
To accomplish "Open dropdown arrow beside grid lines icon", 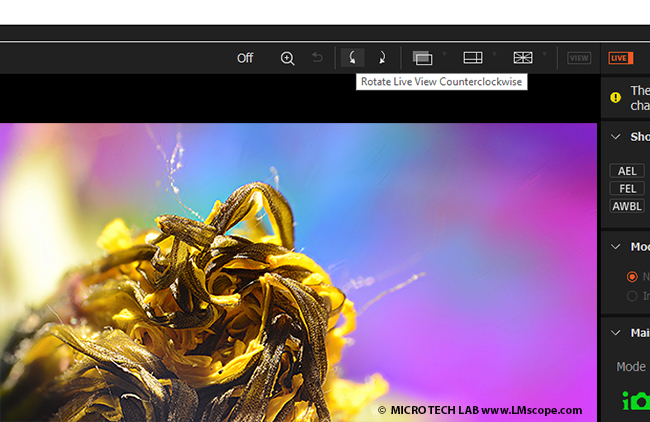I will pyautogui.click(x=544, y=55).
